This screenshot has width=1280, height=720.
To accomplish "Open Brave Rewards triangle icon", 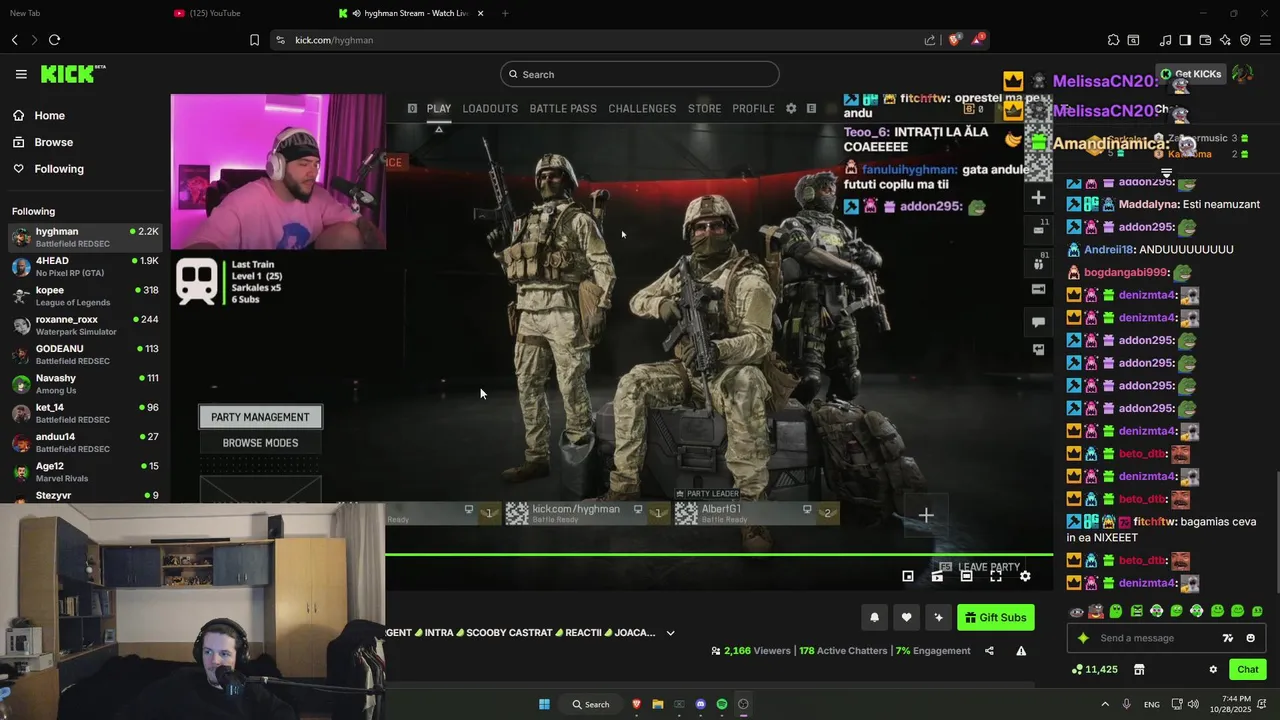I will coord(979,40).
